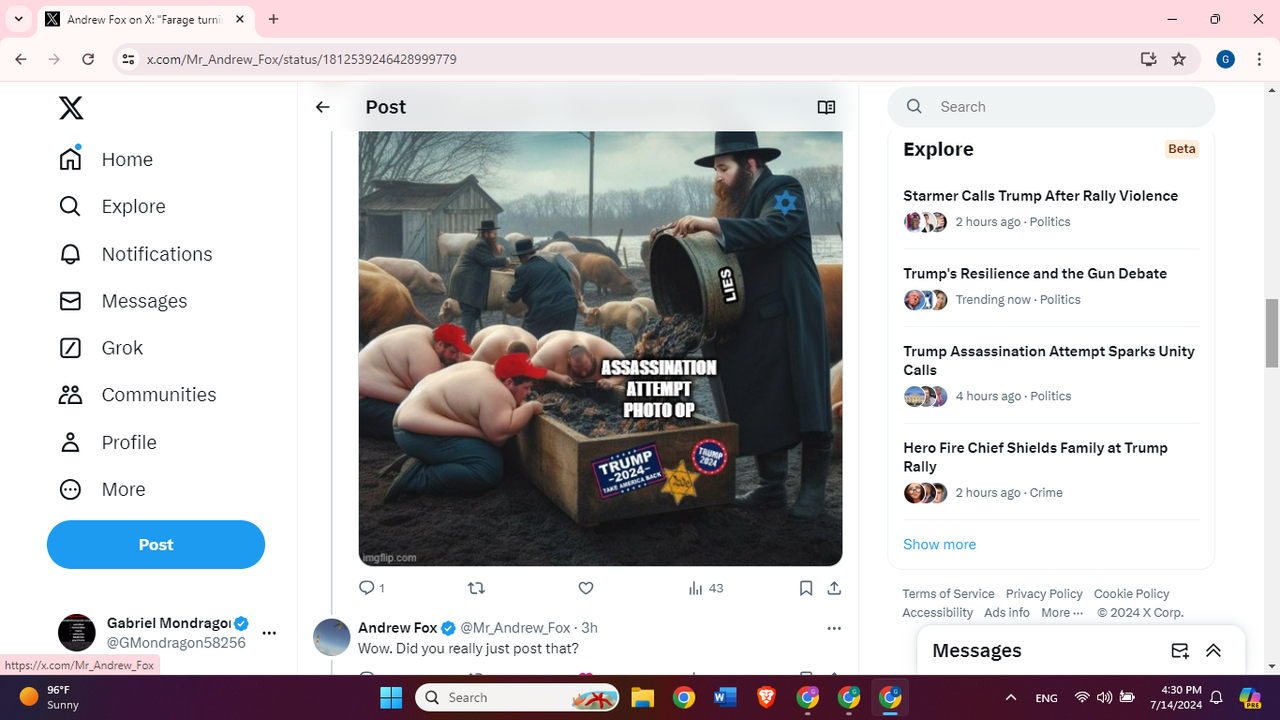Click the reply icon under the post
This screenshot has width=1280, height=720.
[x=366, y=588]
